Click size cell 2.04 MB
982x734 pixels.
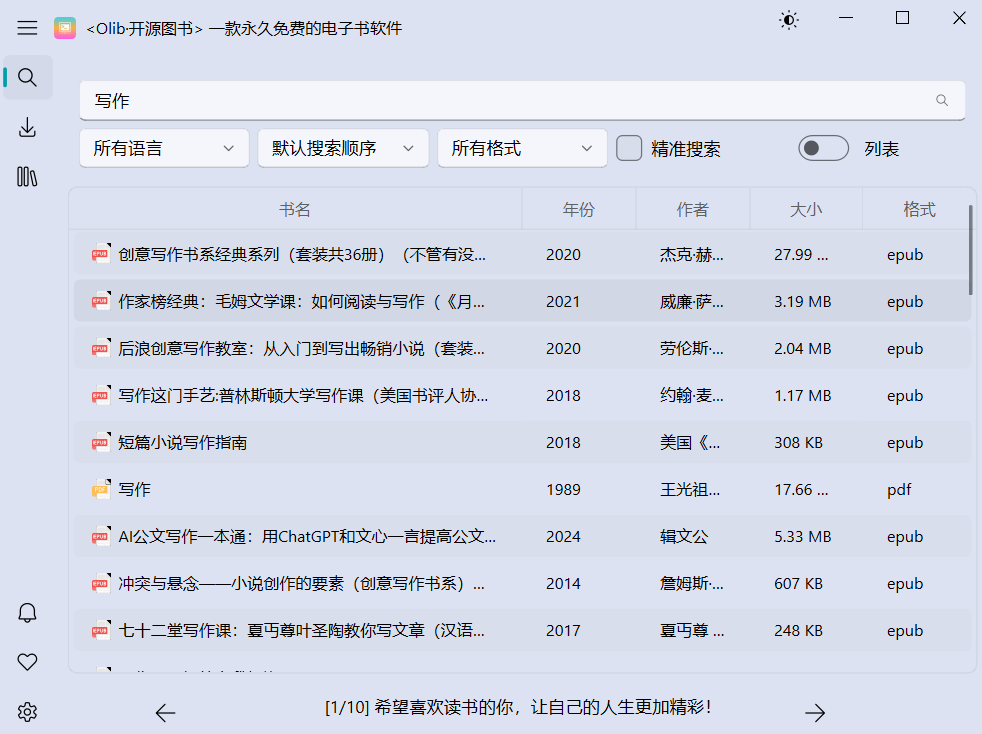pos(802,348)
